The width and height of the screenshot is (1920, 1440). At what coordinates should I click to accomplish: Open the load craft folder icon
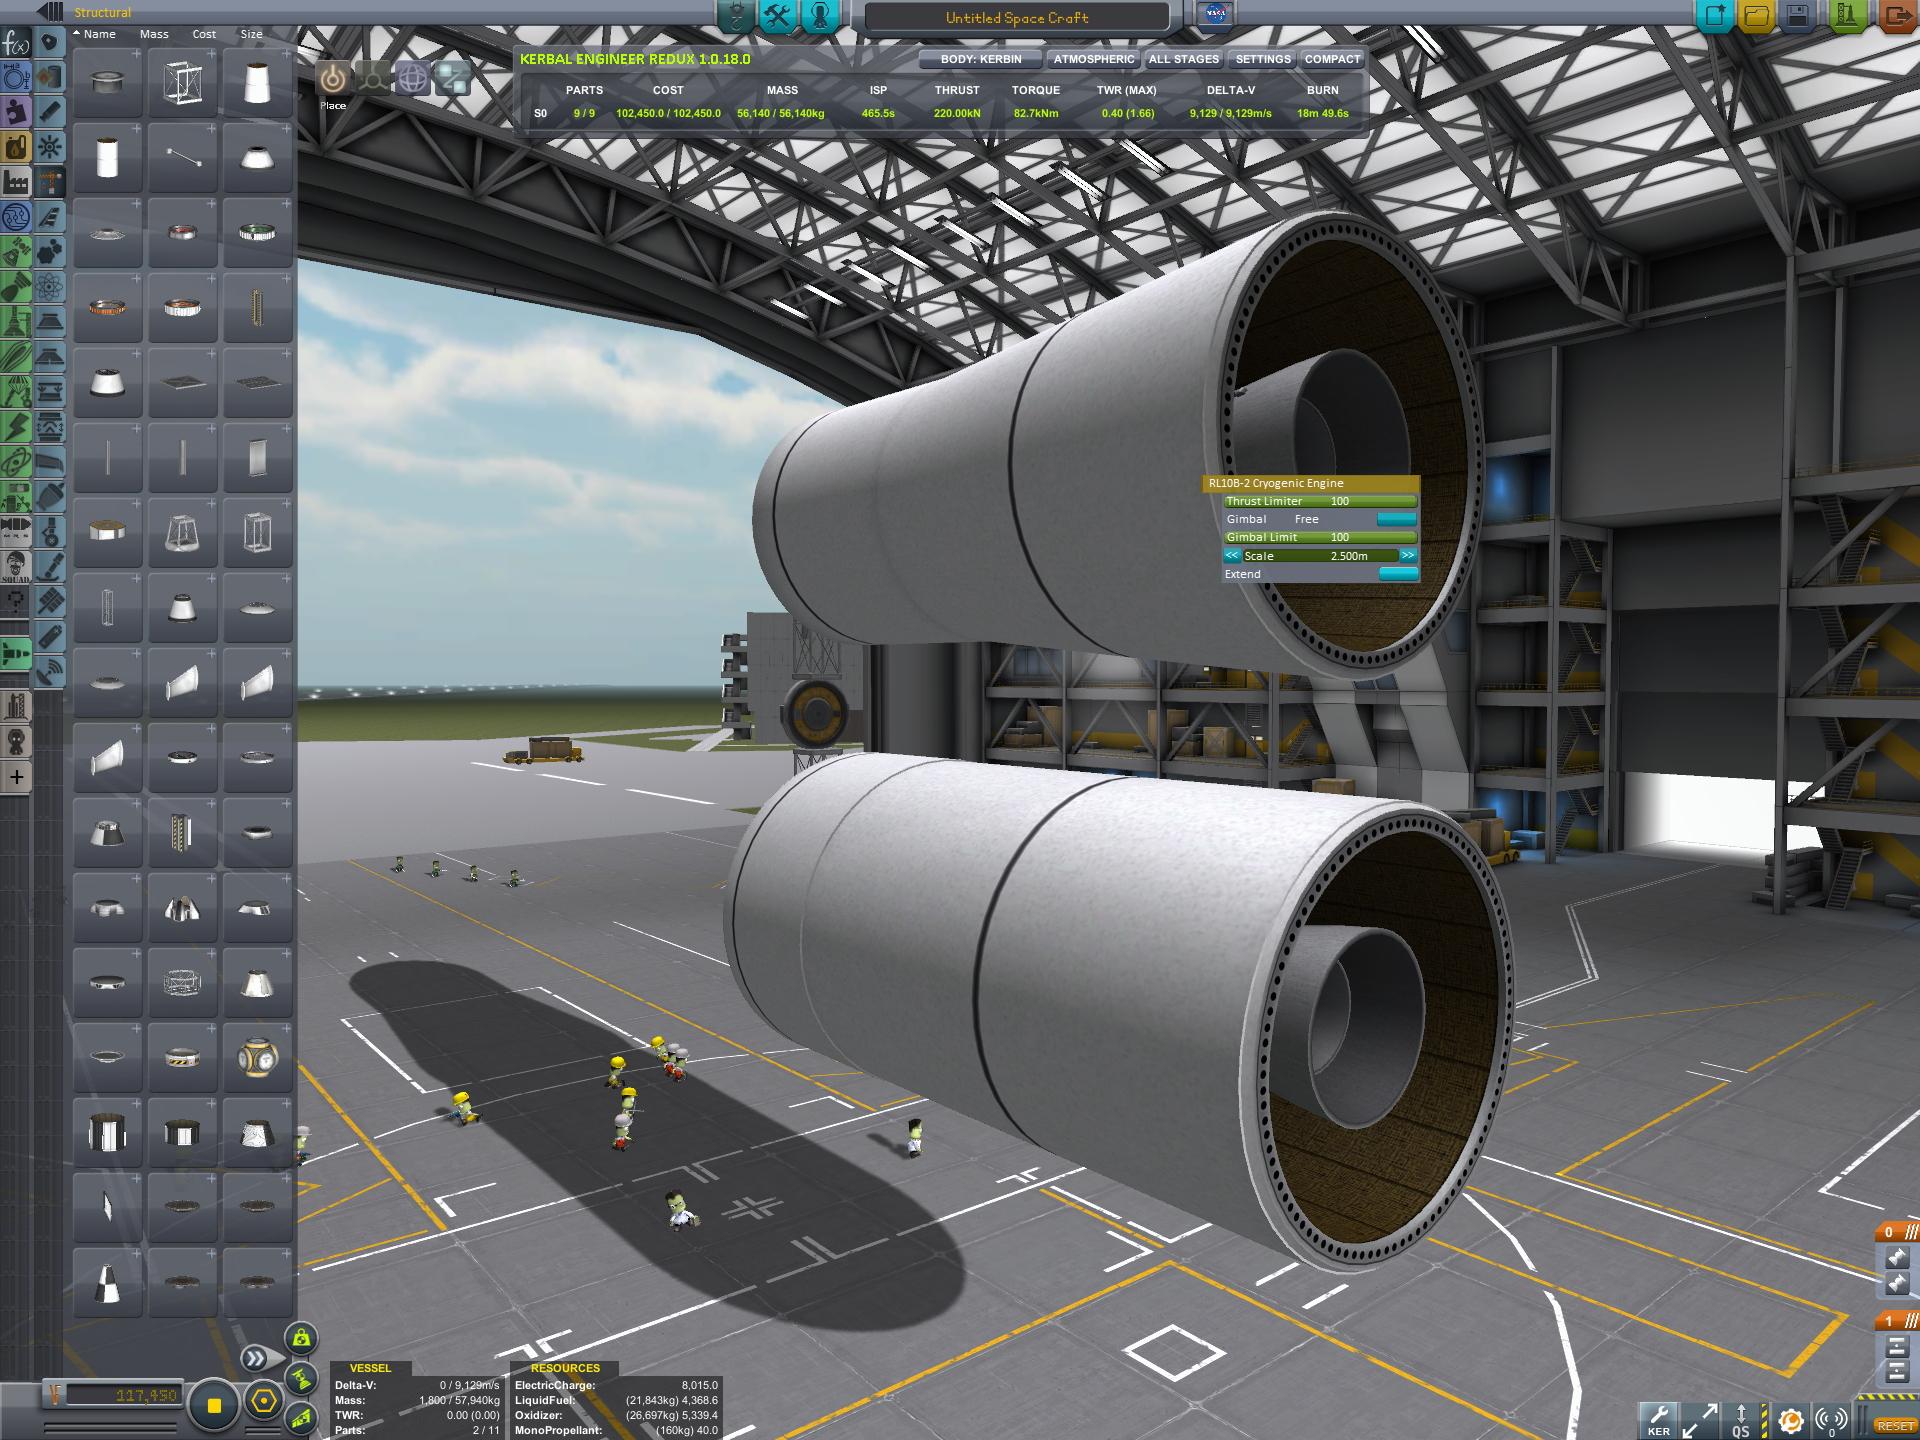[x=1756, y=15]
